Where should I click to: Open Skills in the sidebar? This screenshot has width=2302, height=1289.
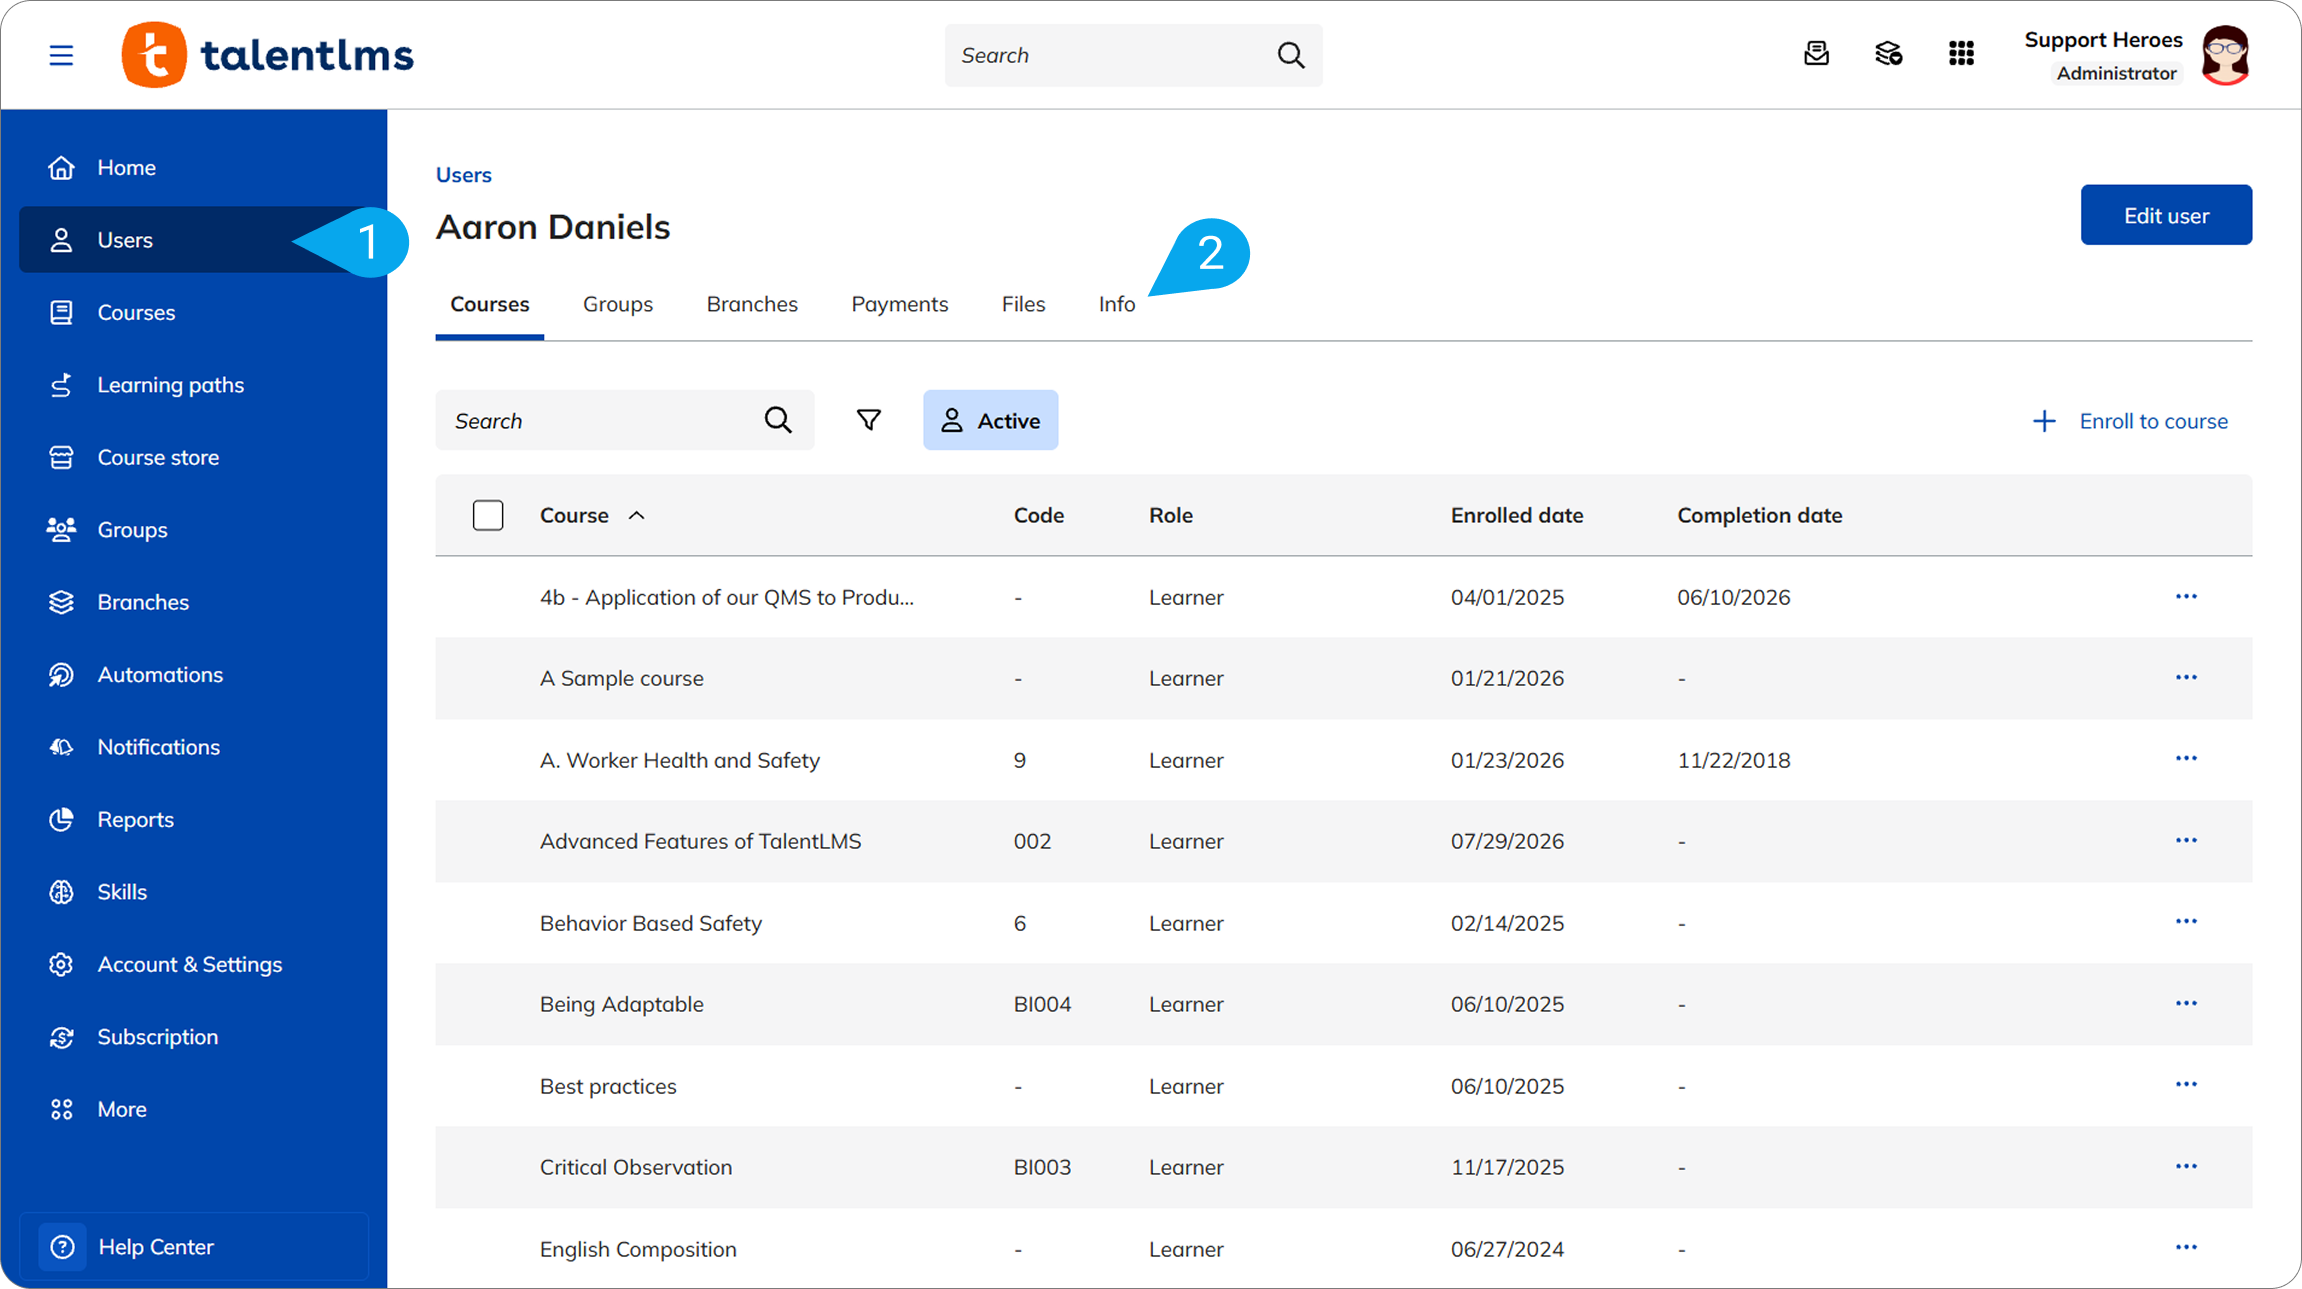point(194,892)
